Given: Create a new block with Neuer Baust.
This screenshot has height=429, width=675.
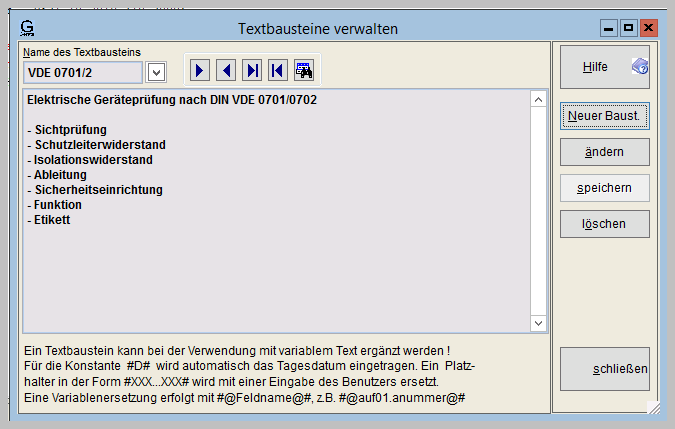Looking at the screenshot, I should tap(604, 116).
